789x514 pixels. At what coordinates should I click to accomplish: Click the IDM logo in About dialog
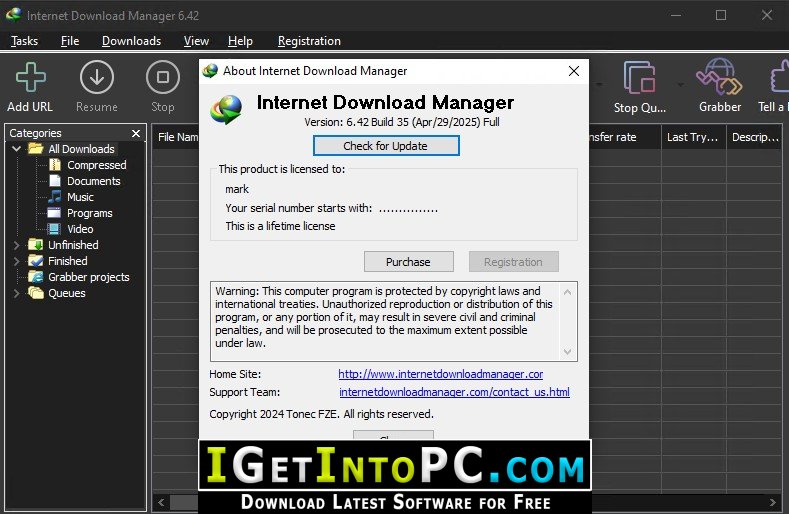click(x=226, y=109)
